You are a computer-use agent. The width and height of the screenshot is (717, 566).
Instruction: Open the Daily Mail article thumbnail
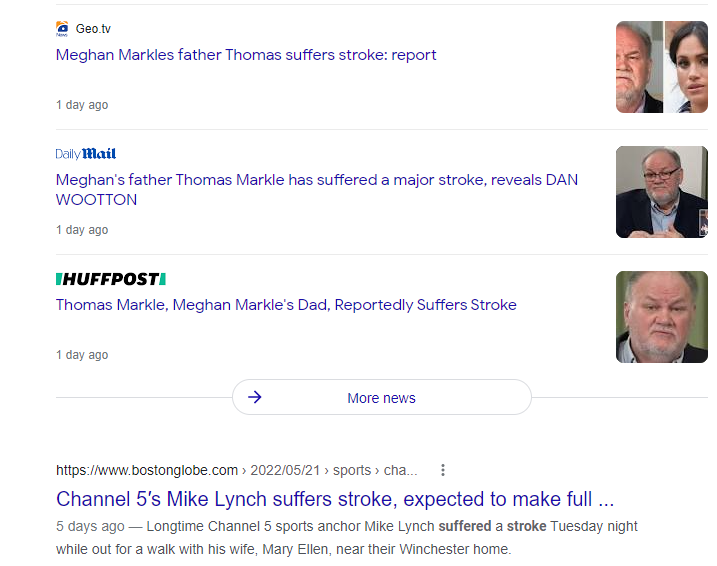click(662, 192)
